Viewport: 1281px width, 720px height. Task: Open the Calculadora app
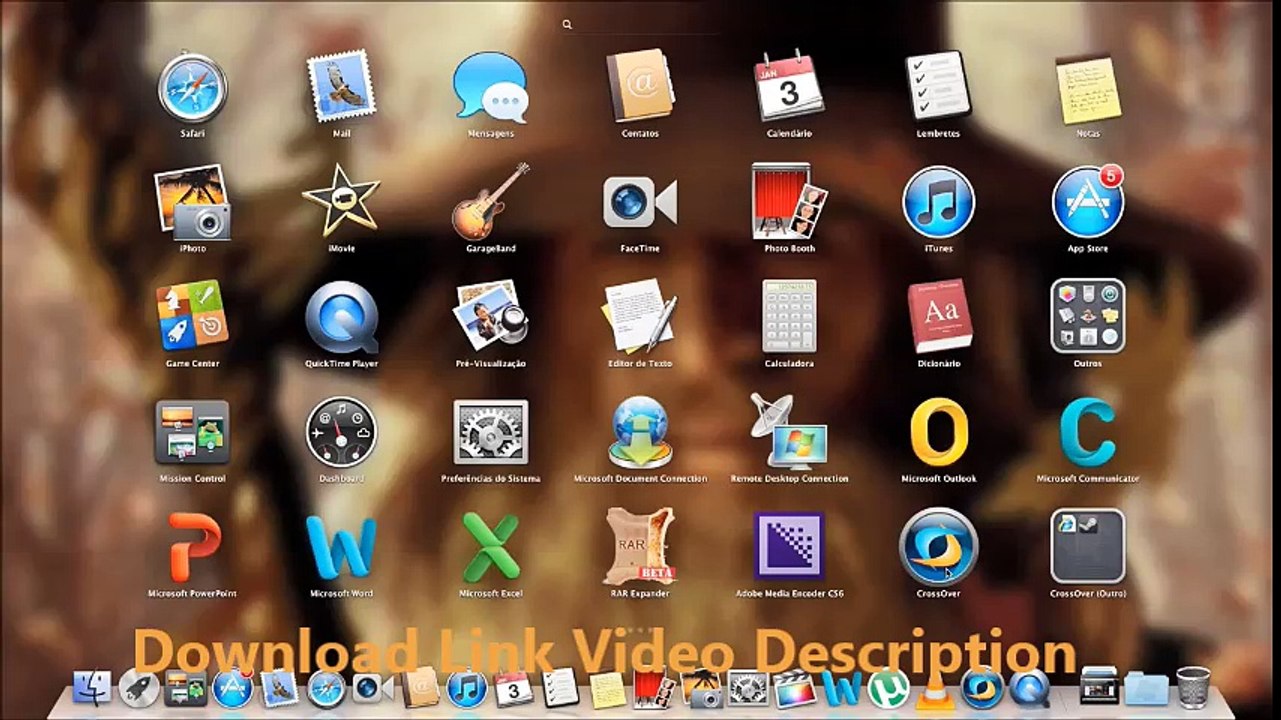pyautogui.click(x=789, y=317)
